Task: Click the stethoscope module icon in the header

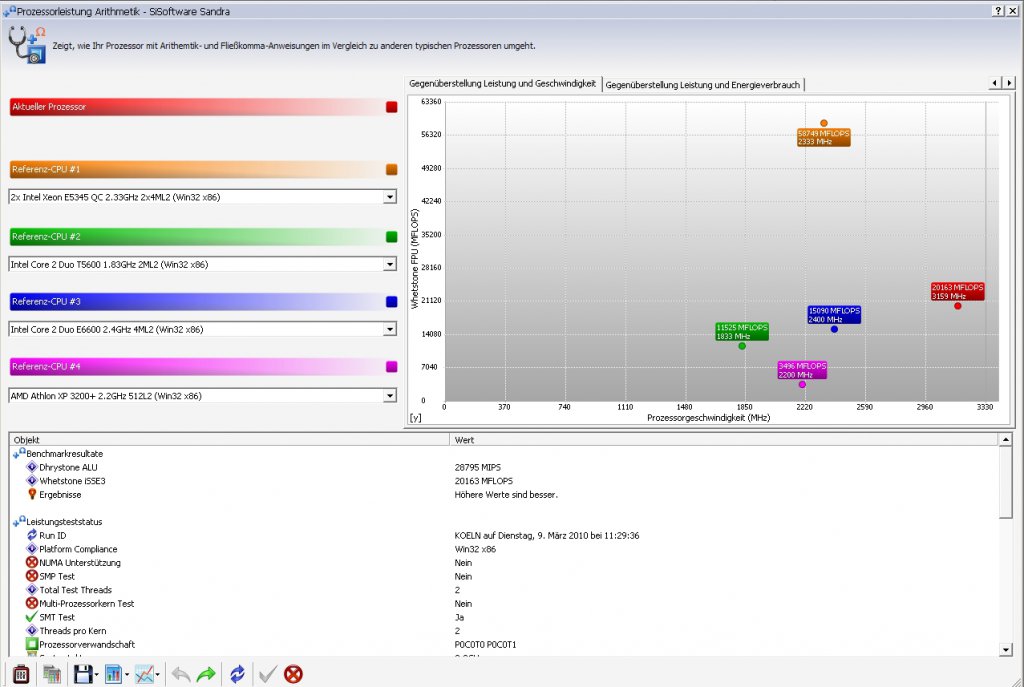Action: coord(27,44)
